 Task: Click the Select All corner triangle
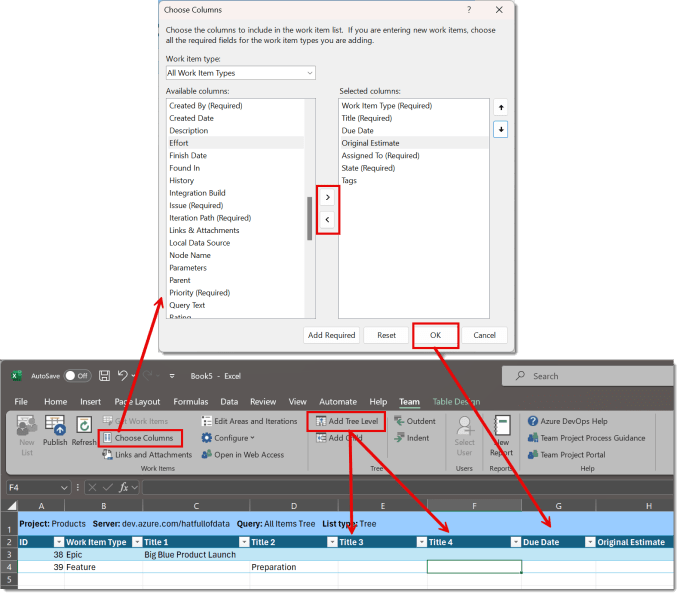[12, 506]
